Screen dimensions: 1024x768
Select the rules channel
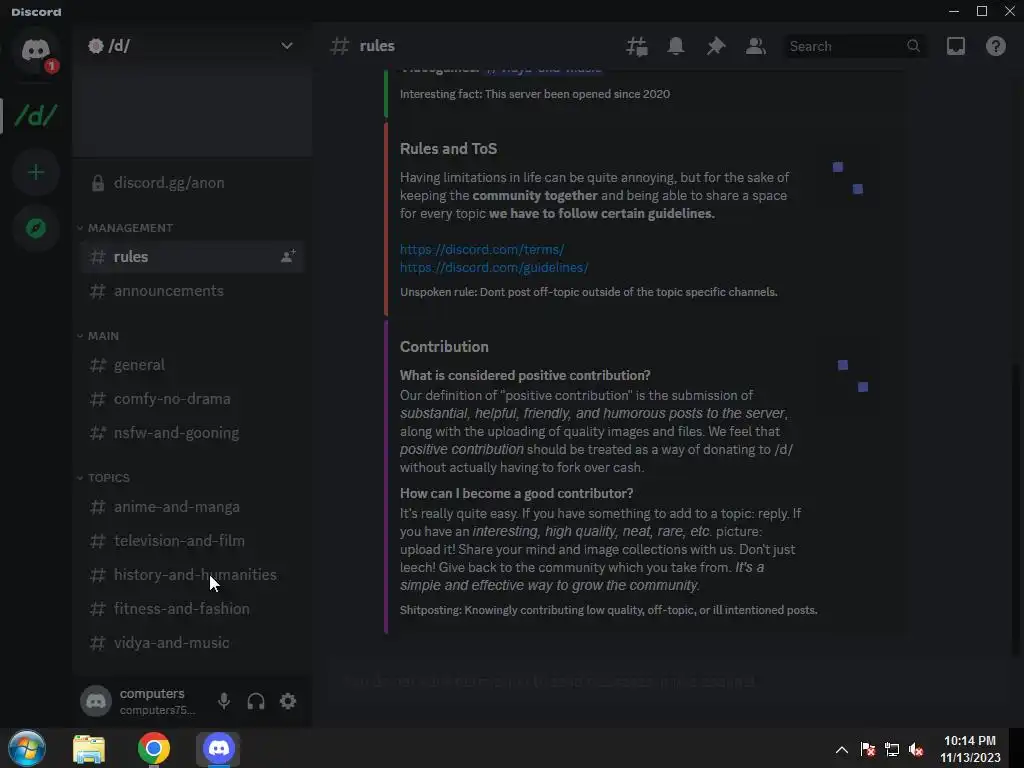coord(192,257)
